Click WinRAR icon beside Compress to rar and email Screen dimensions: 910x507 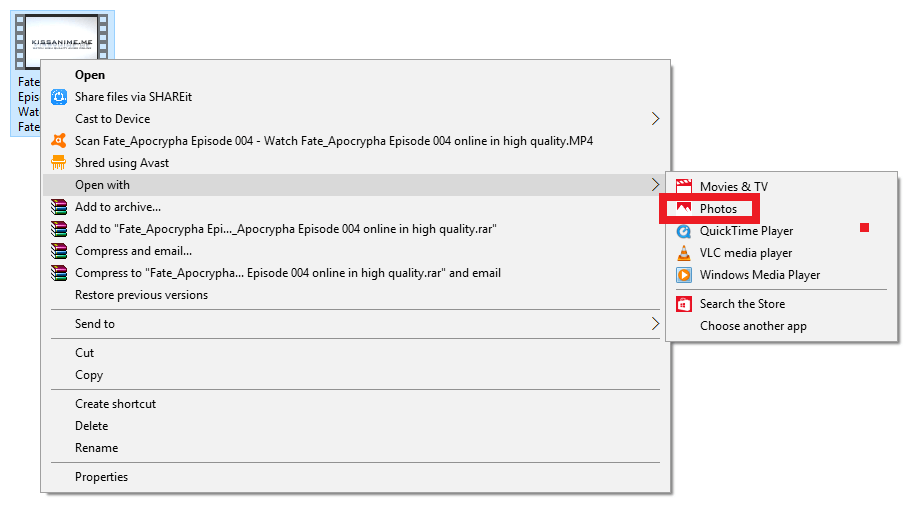[x=59, y=273]
